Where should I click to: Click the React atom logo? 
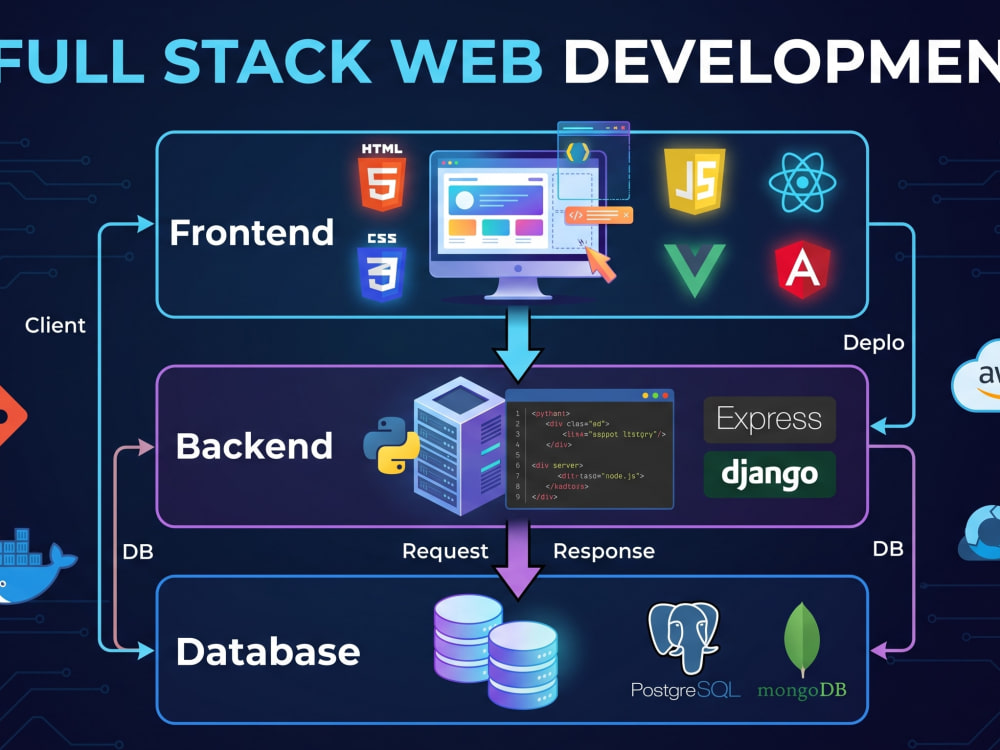802,183
